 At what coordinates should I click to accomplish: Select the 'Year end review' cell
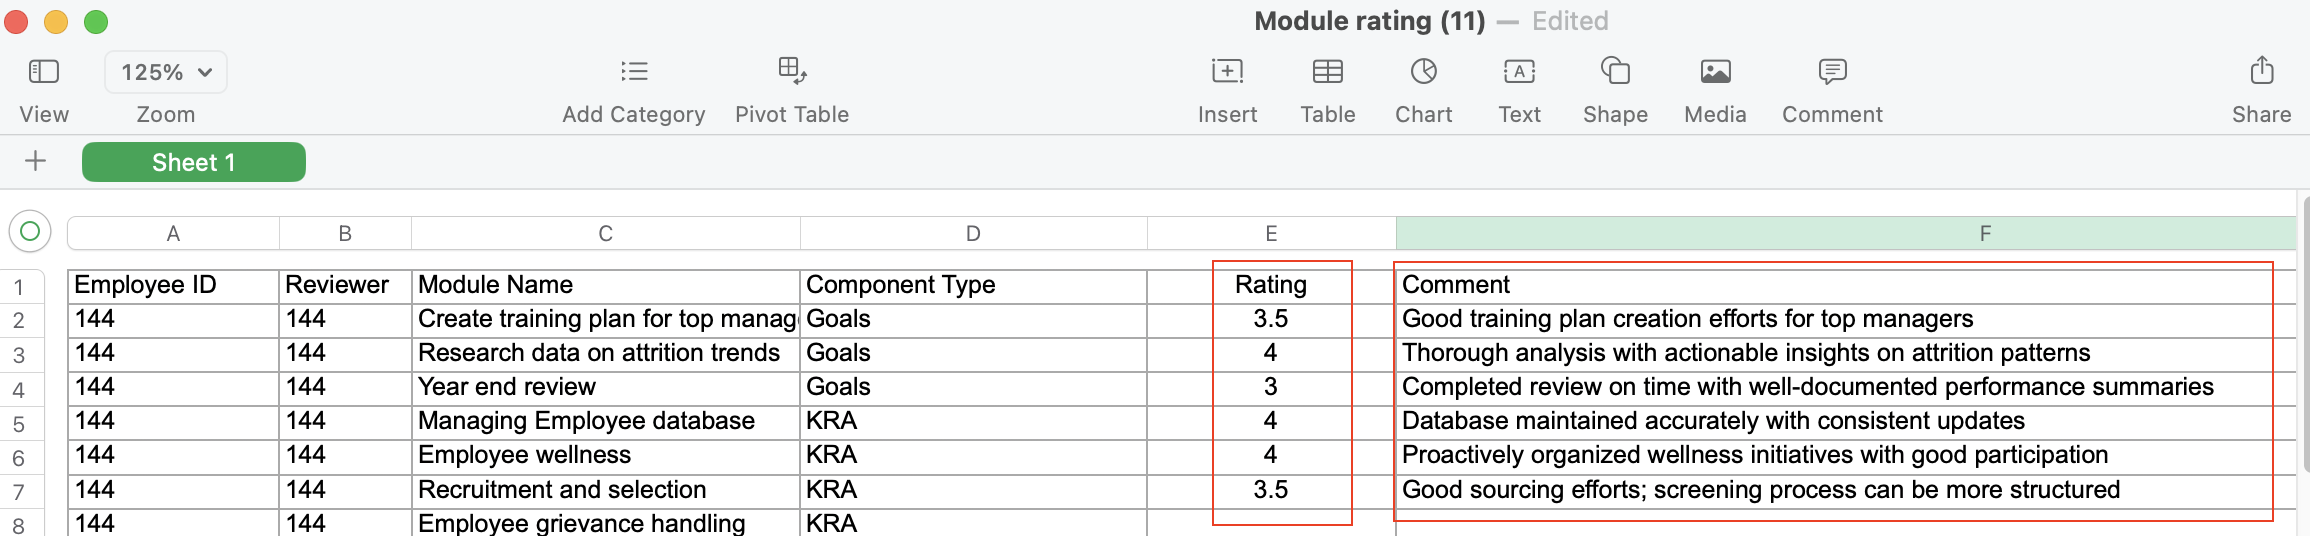[x=605, y=387]
